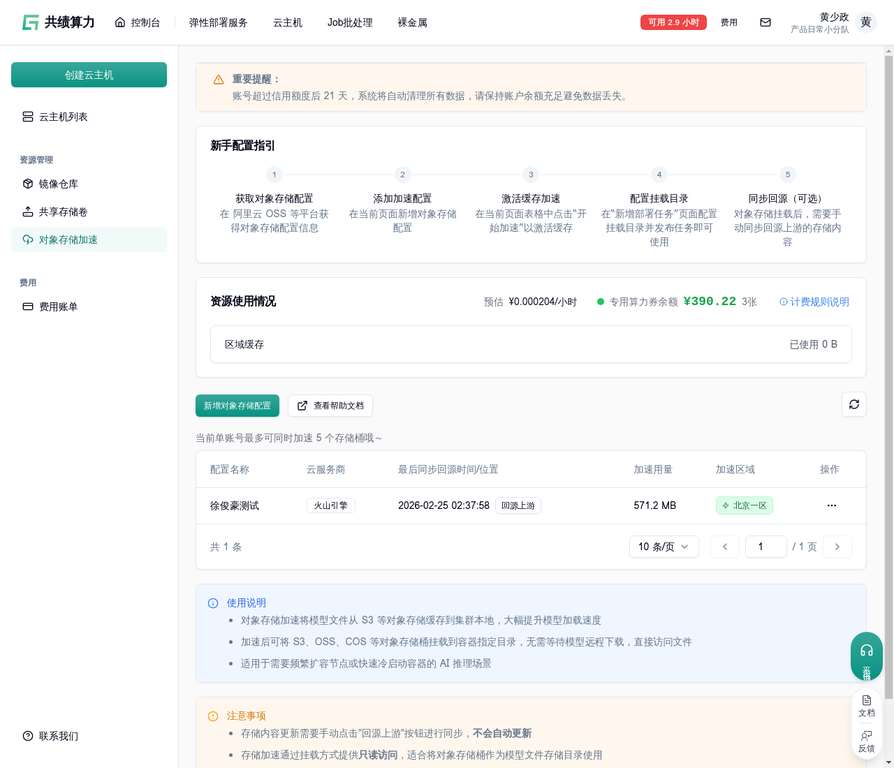Open the 文档 docs shortcut icon
The image size is (894, 768).
[x=866, y=706]
